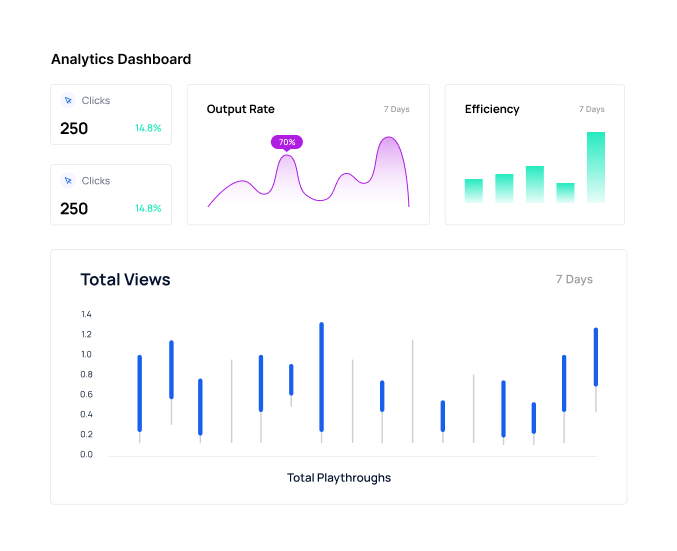
Task: Click the 1.4 label on the y-axis
Action: tap(86, 314)
